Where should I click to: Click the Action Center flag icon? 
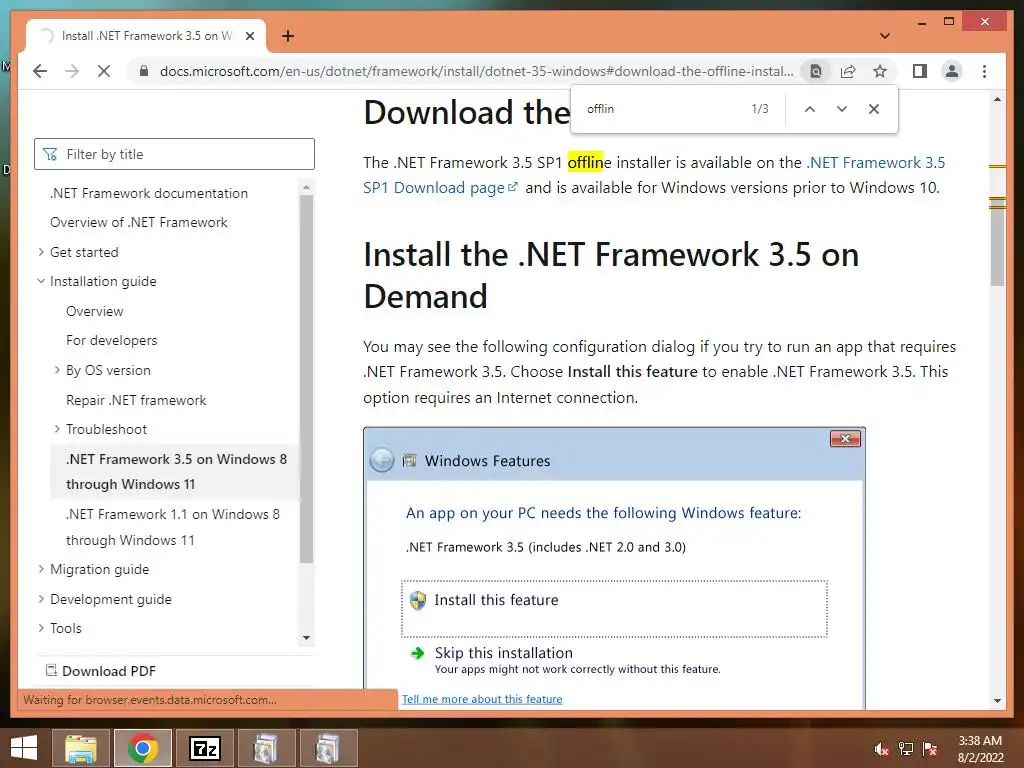[930, 749]
